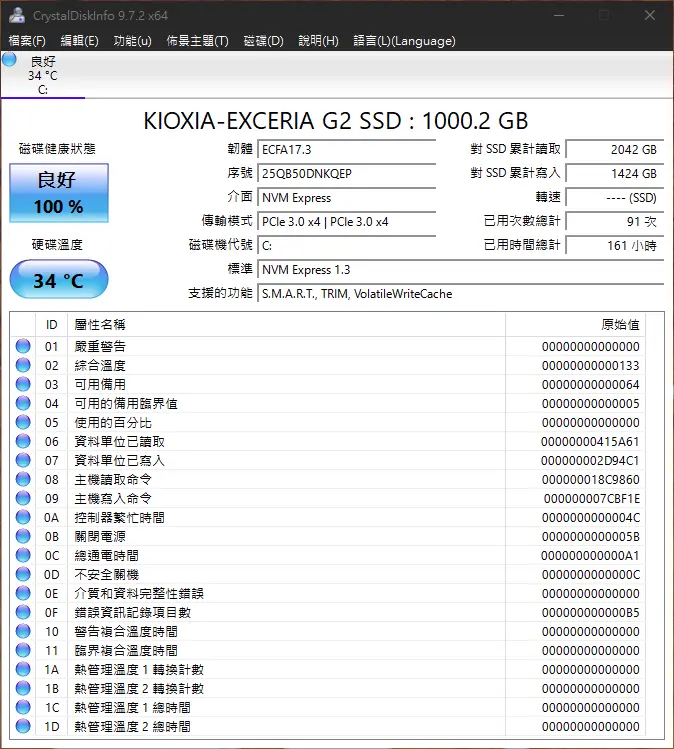Click the 原始值 column header
The image size is (674, 749).
point(620,324)
